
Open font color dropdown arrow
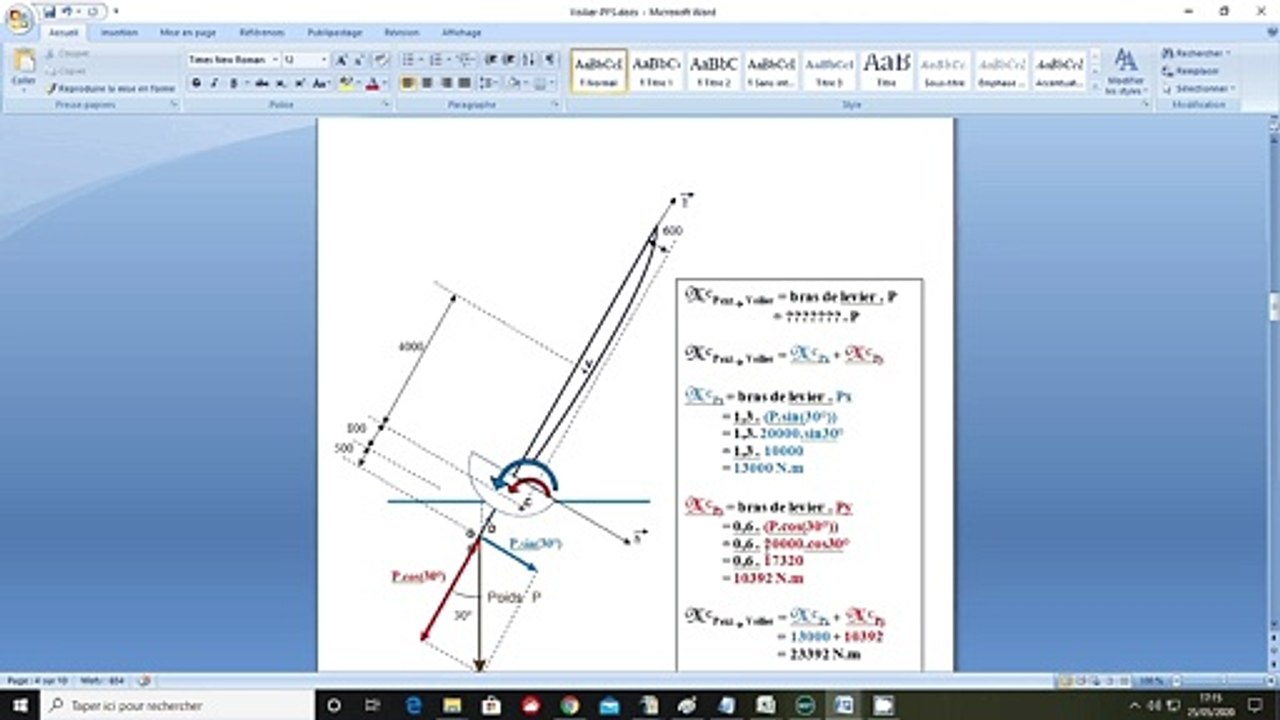[x=385, y=83]
